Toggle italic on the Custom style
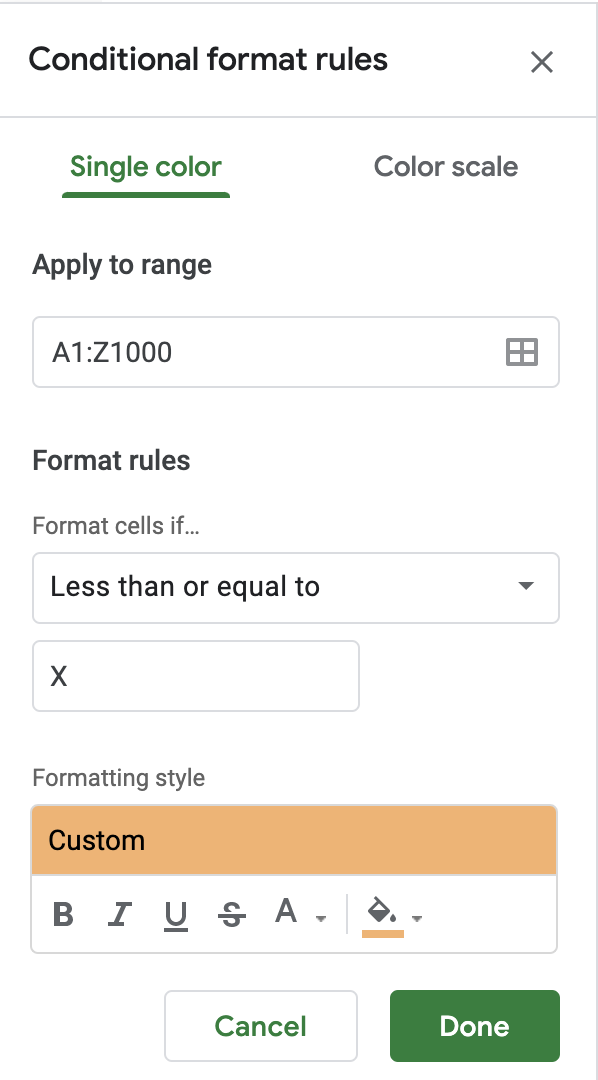This screenshot has width=598, height=1080. click(118, 913)
